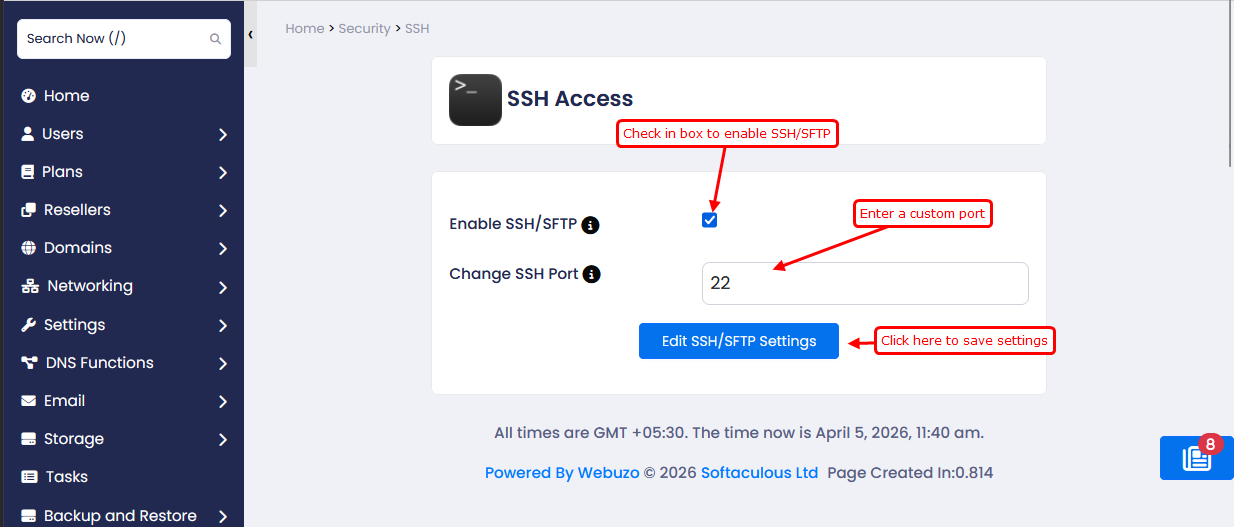Click the Networking icon in sidebar
Viewport: 1234px width, 527px height.
click(x=30, y=286)
